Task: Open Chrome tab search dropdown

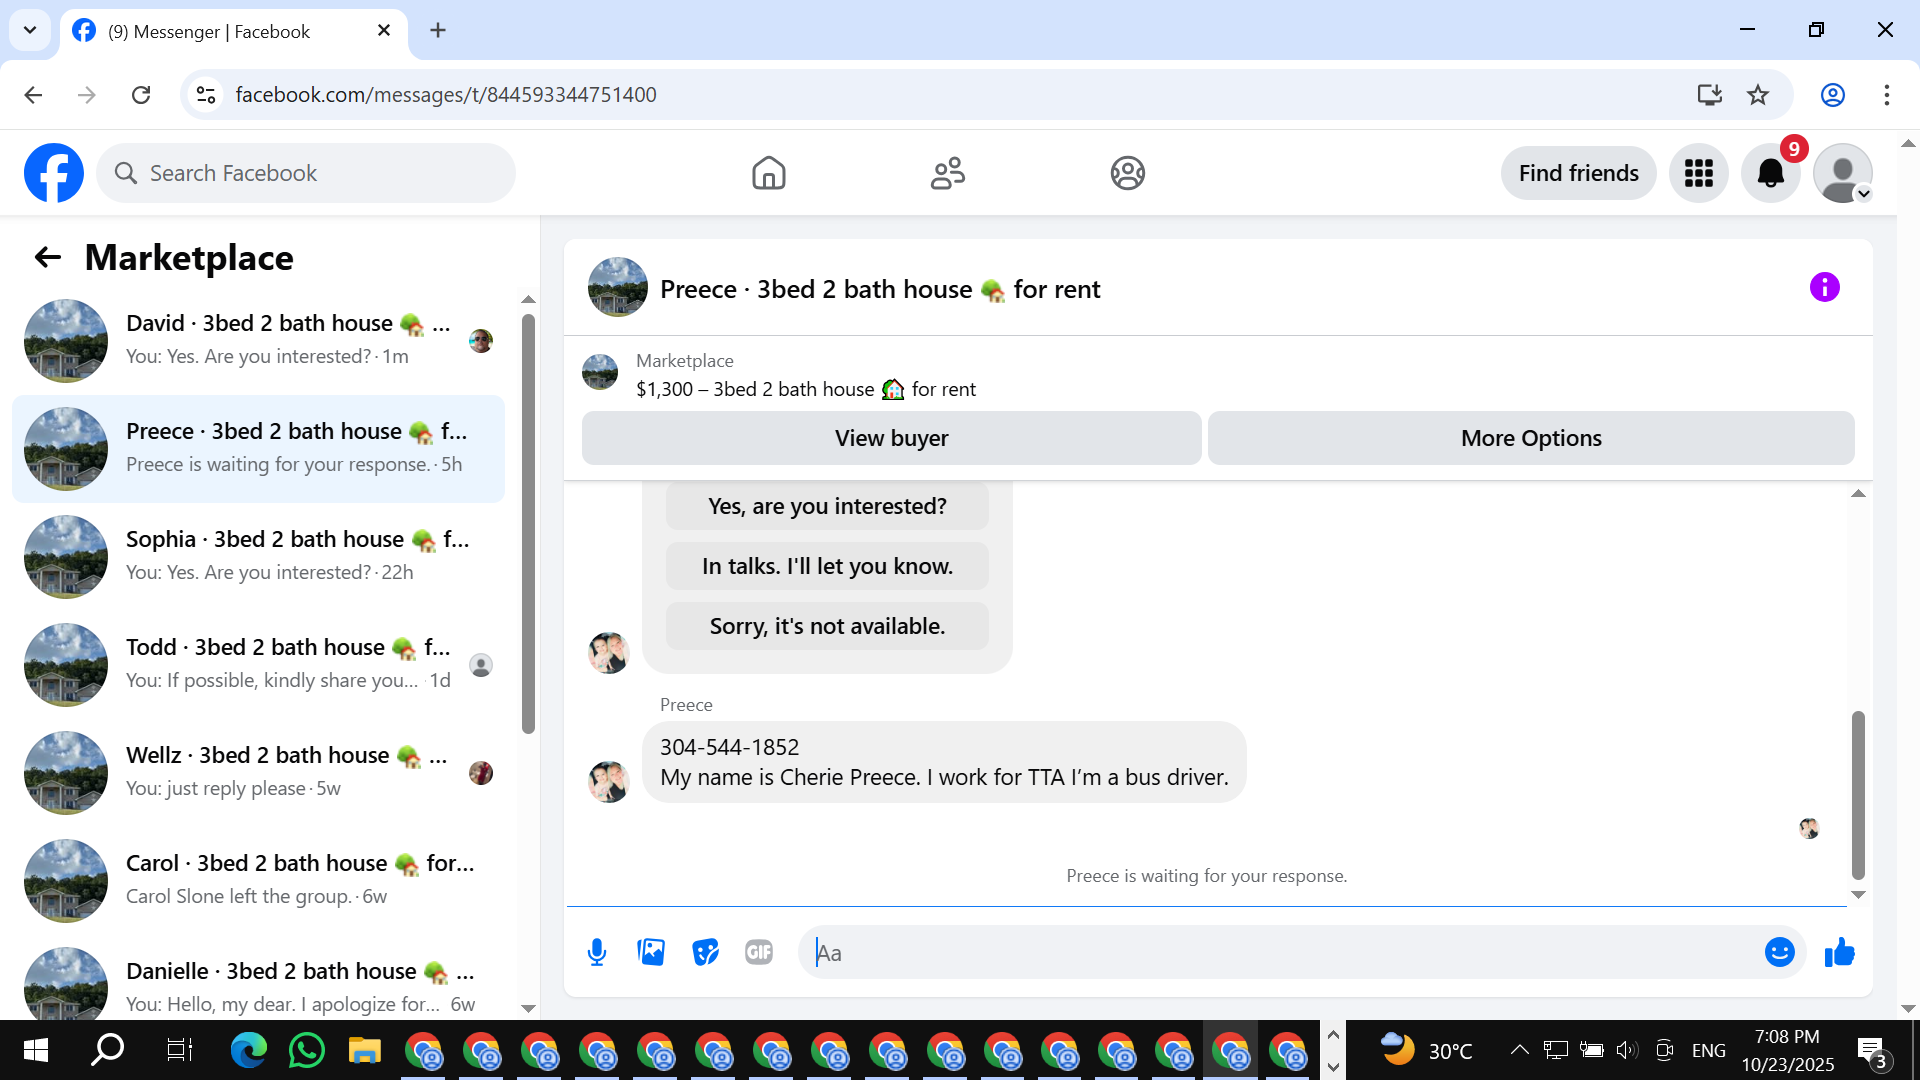Action: tap(30, 30)
